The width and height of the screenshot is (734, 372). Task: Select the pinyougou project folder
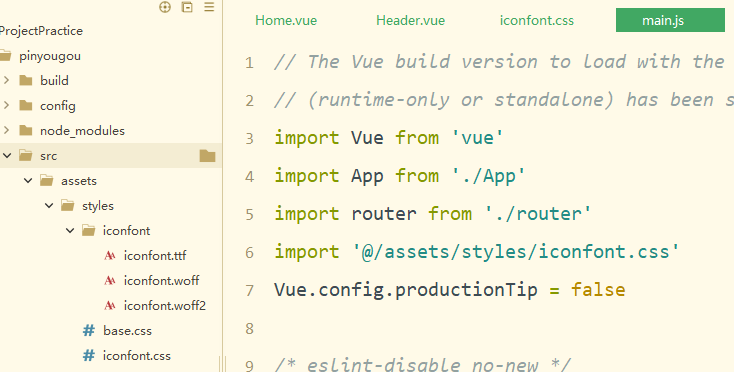tap(50, 56)
